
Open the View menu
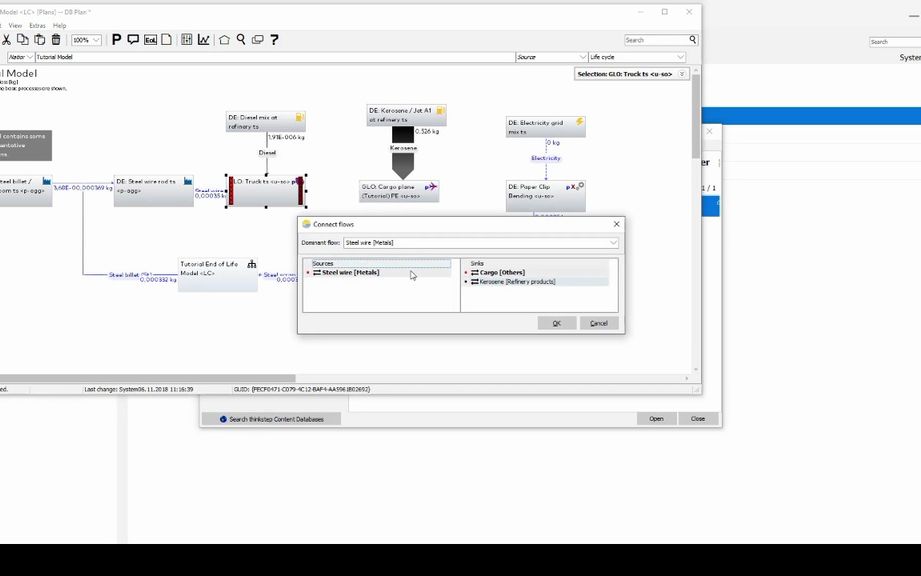tap(15, 26)
